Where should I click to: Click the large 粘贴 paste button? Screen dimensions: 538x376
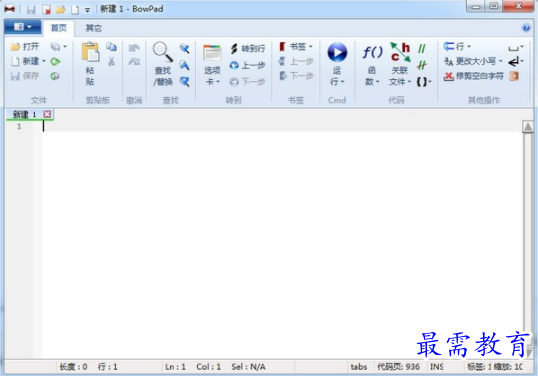(x=90, y=64)
